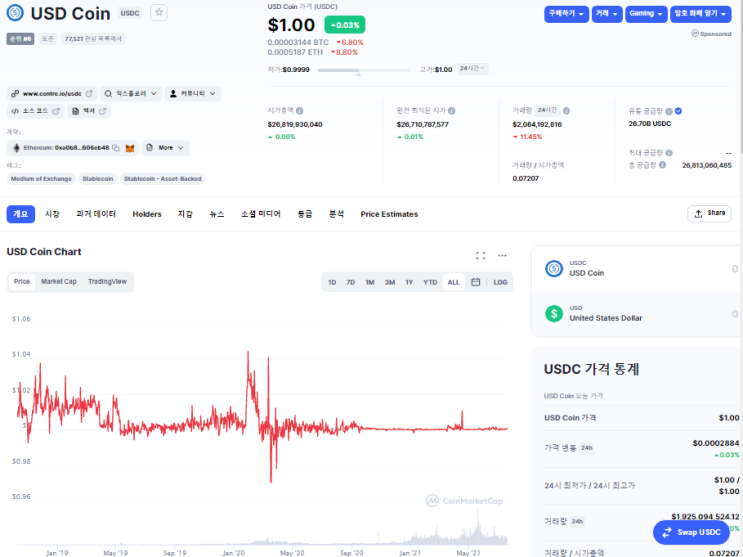743x557 pixels.
Task: Click the Stablecoin - Asset-Backed tag
Action: [x=163, y=179]
